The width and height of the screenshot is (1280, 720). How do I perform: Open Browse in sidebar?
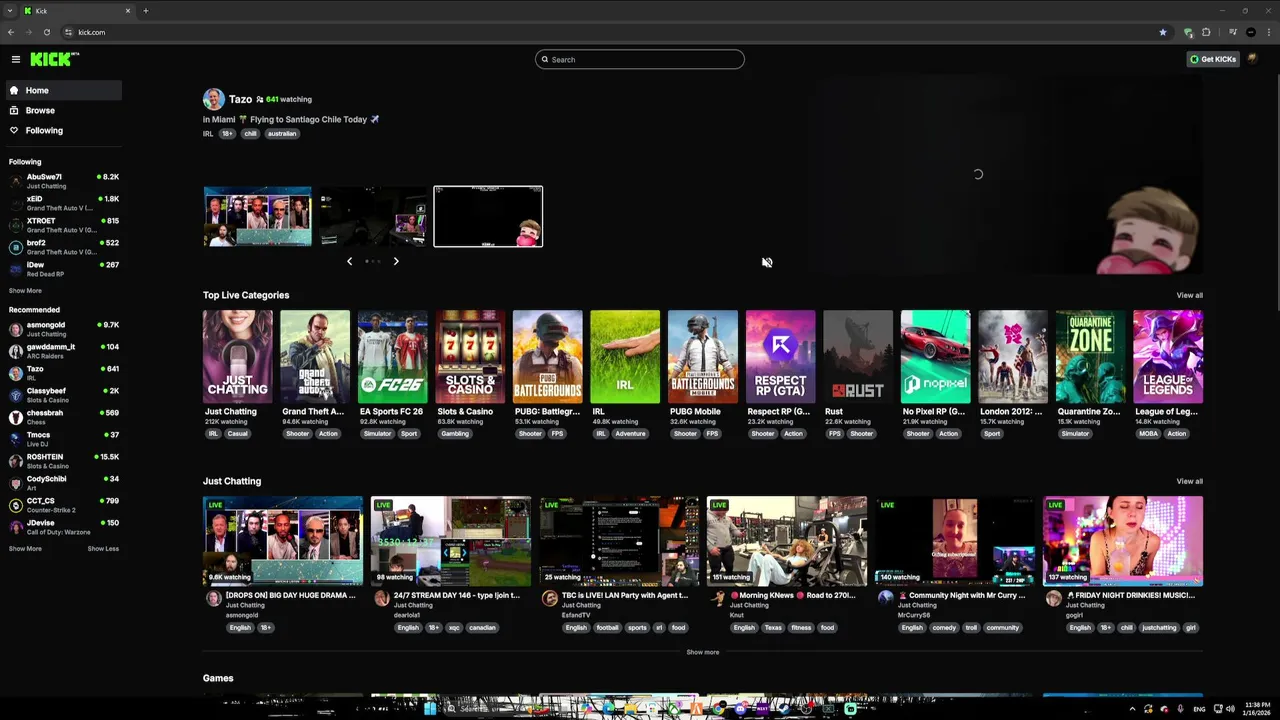pyautogui.click(x=63, y=110)
